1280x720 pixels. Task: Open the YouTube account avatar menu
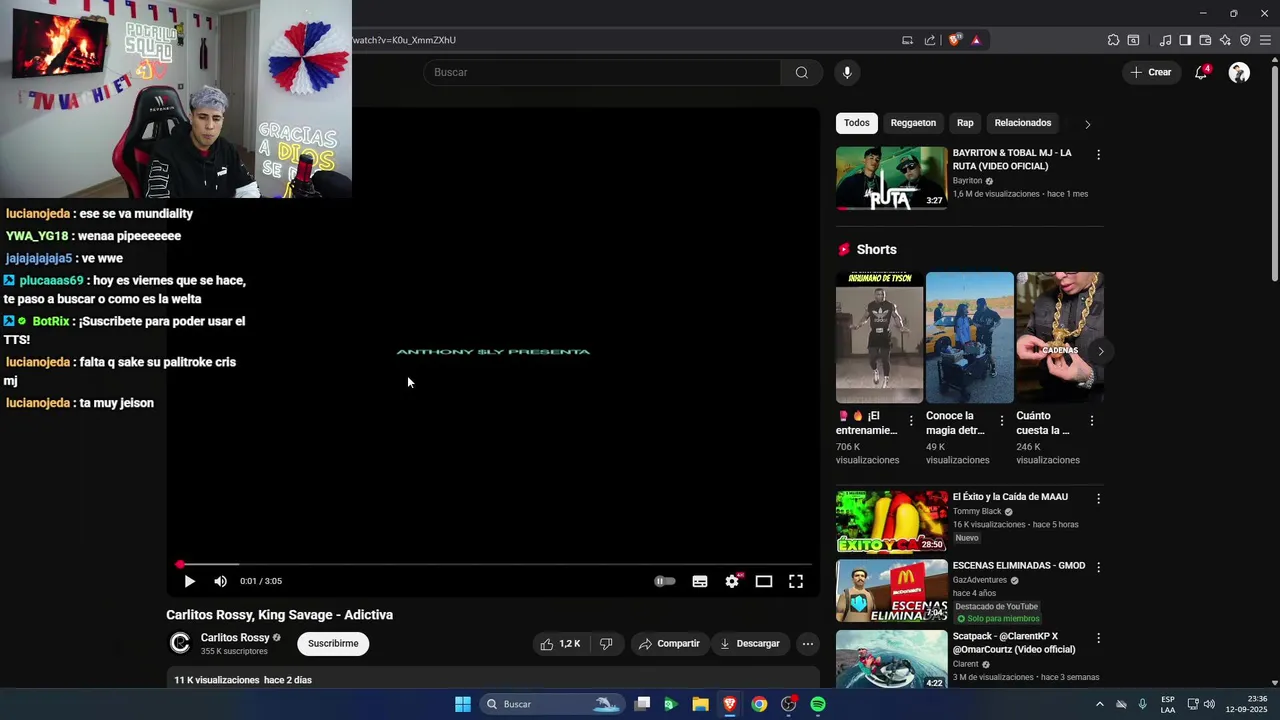click(1239, 72)
